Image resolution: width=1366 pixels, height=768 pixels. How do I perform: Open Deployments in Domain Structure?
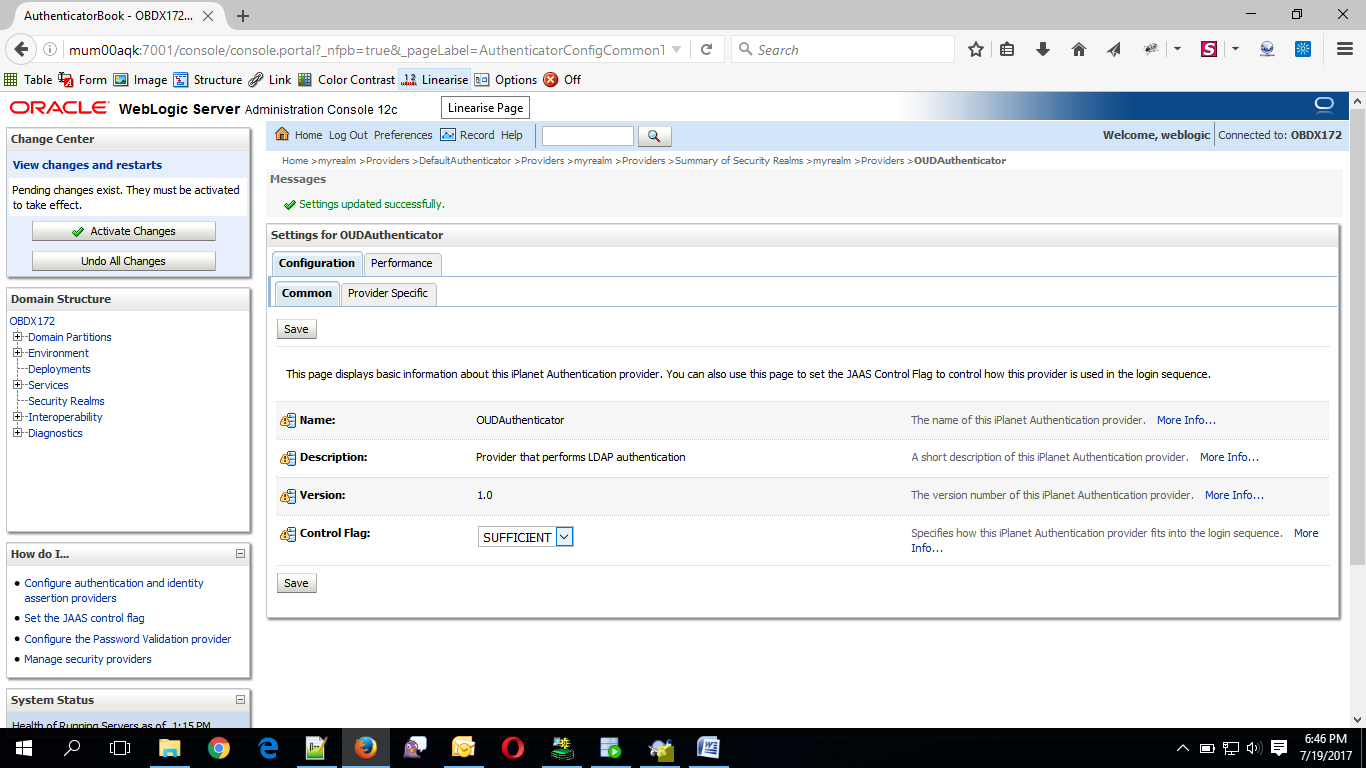pyautogui.click(x=59, y=369)
